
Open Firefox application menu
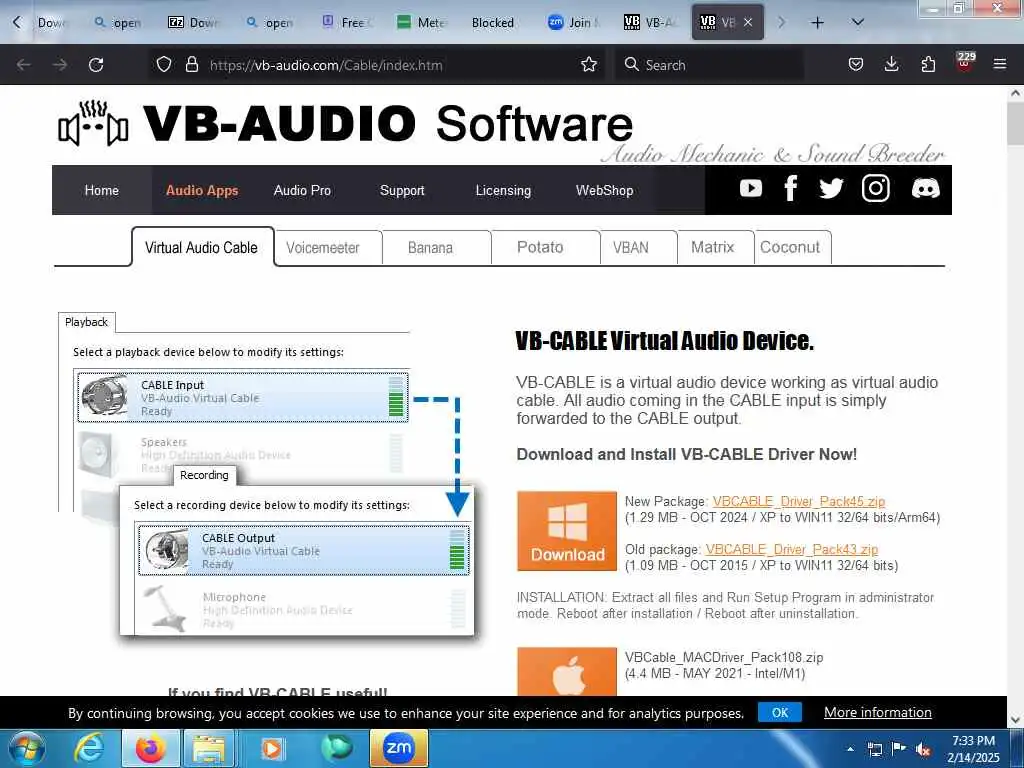click(x=999, y=65)
